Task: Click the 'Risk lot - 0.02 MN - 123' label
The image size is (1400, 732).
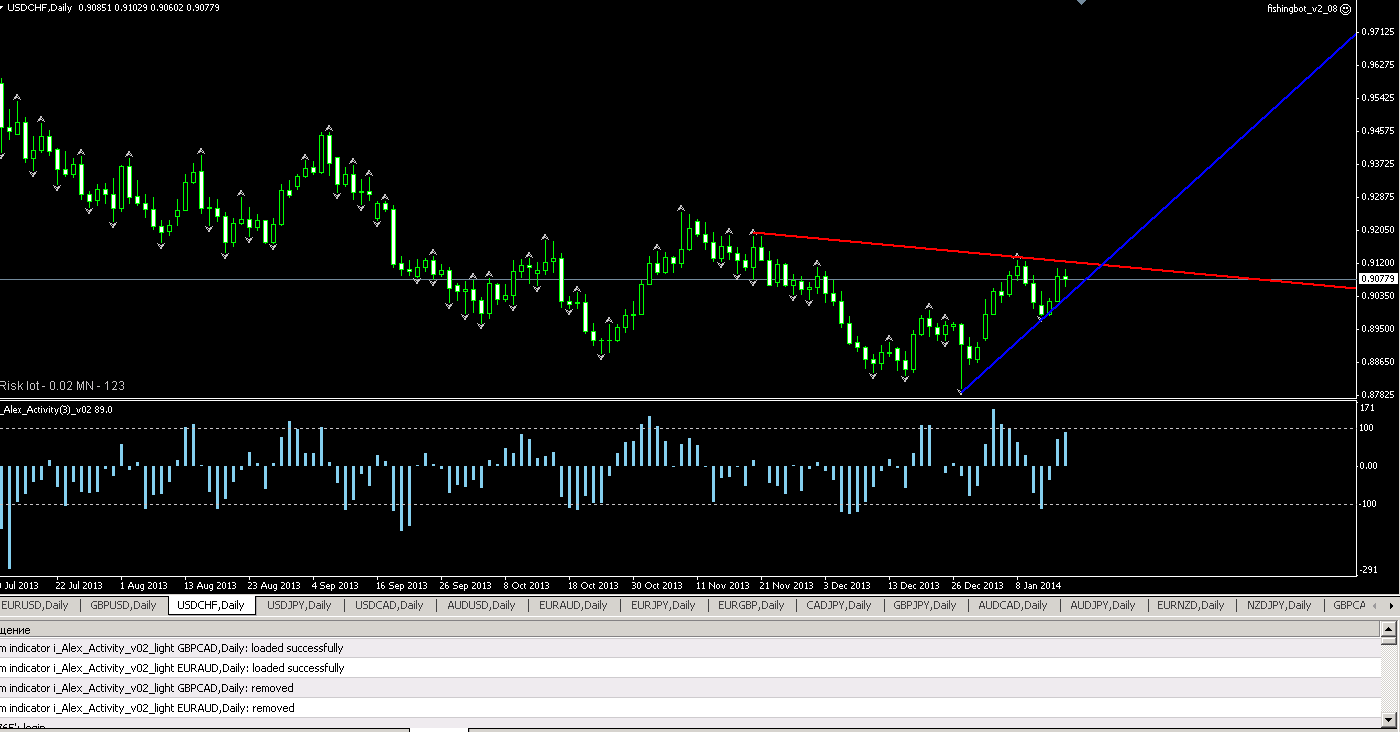Action: 62,385
